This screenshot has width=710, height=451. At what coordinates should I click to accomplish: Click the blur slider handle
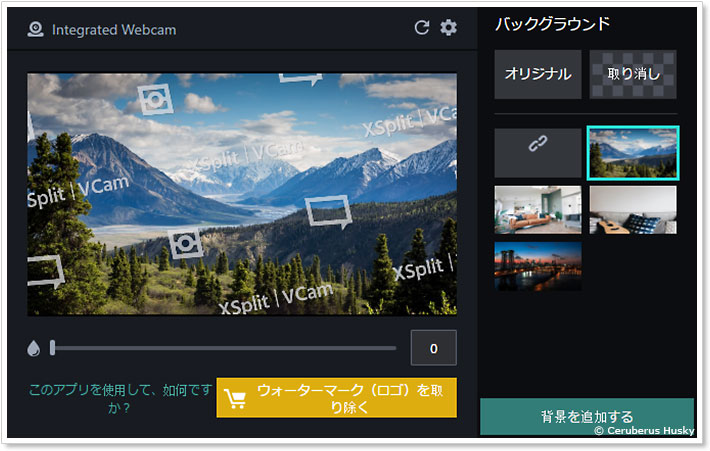53,348
